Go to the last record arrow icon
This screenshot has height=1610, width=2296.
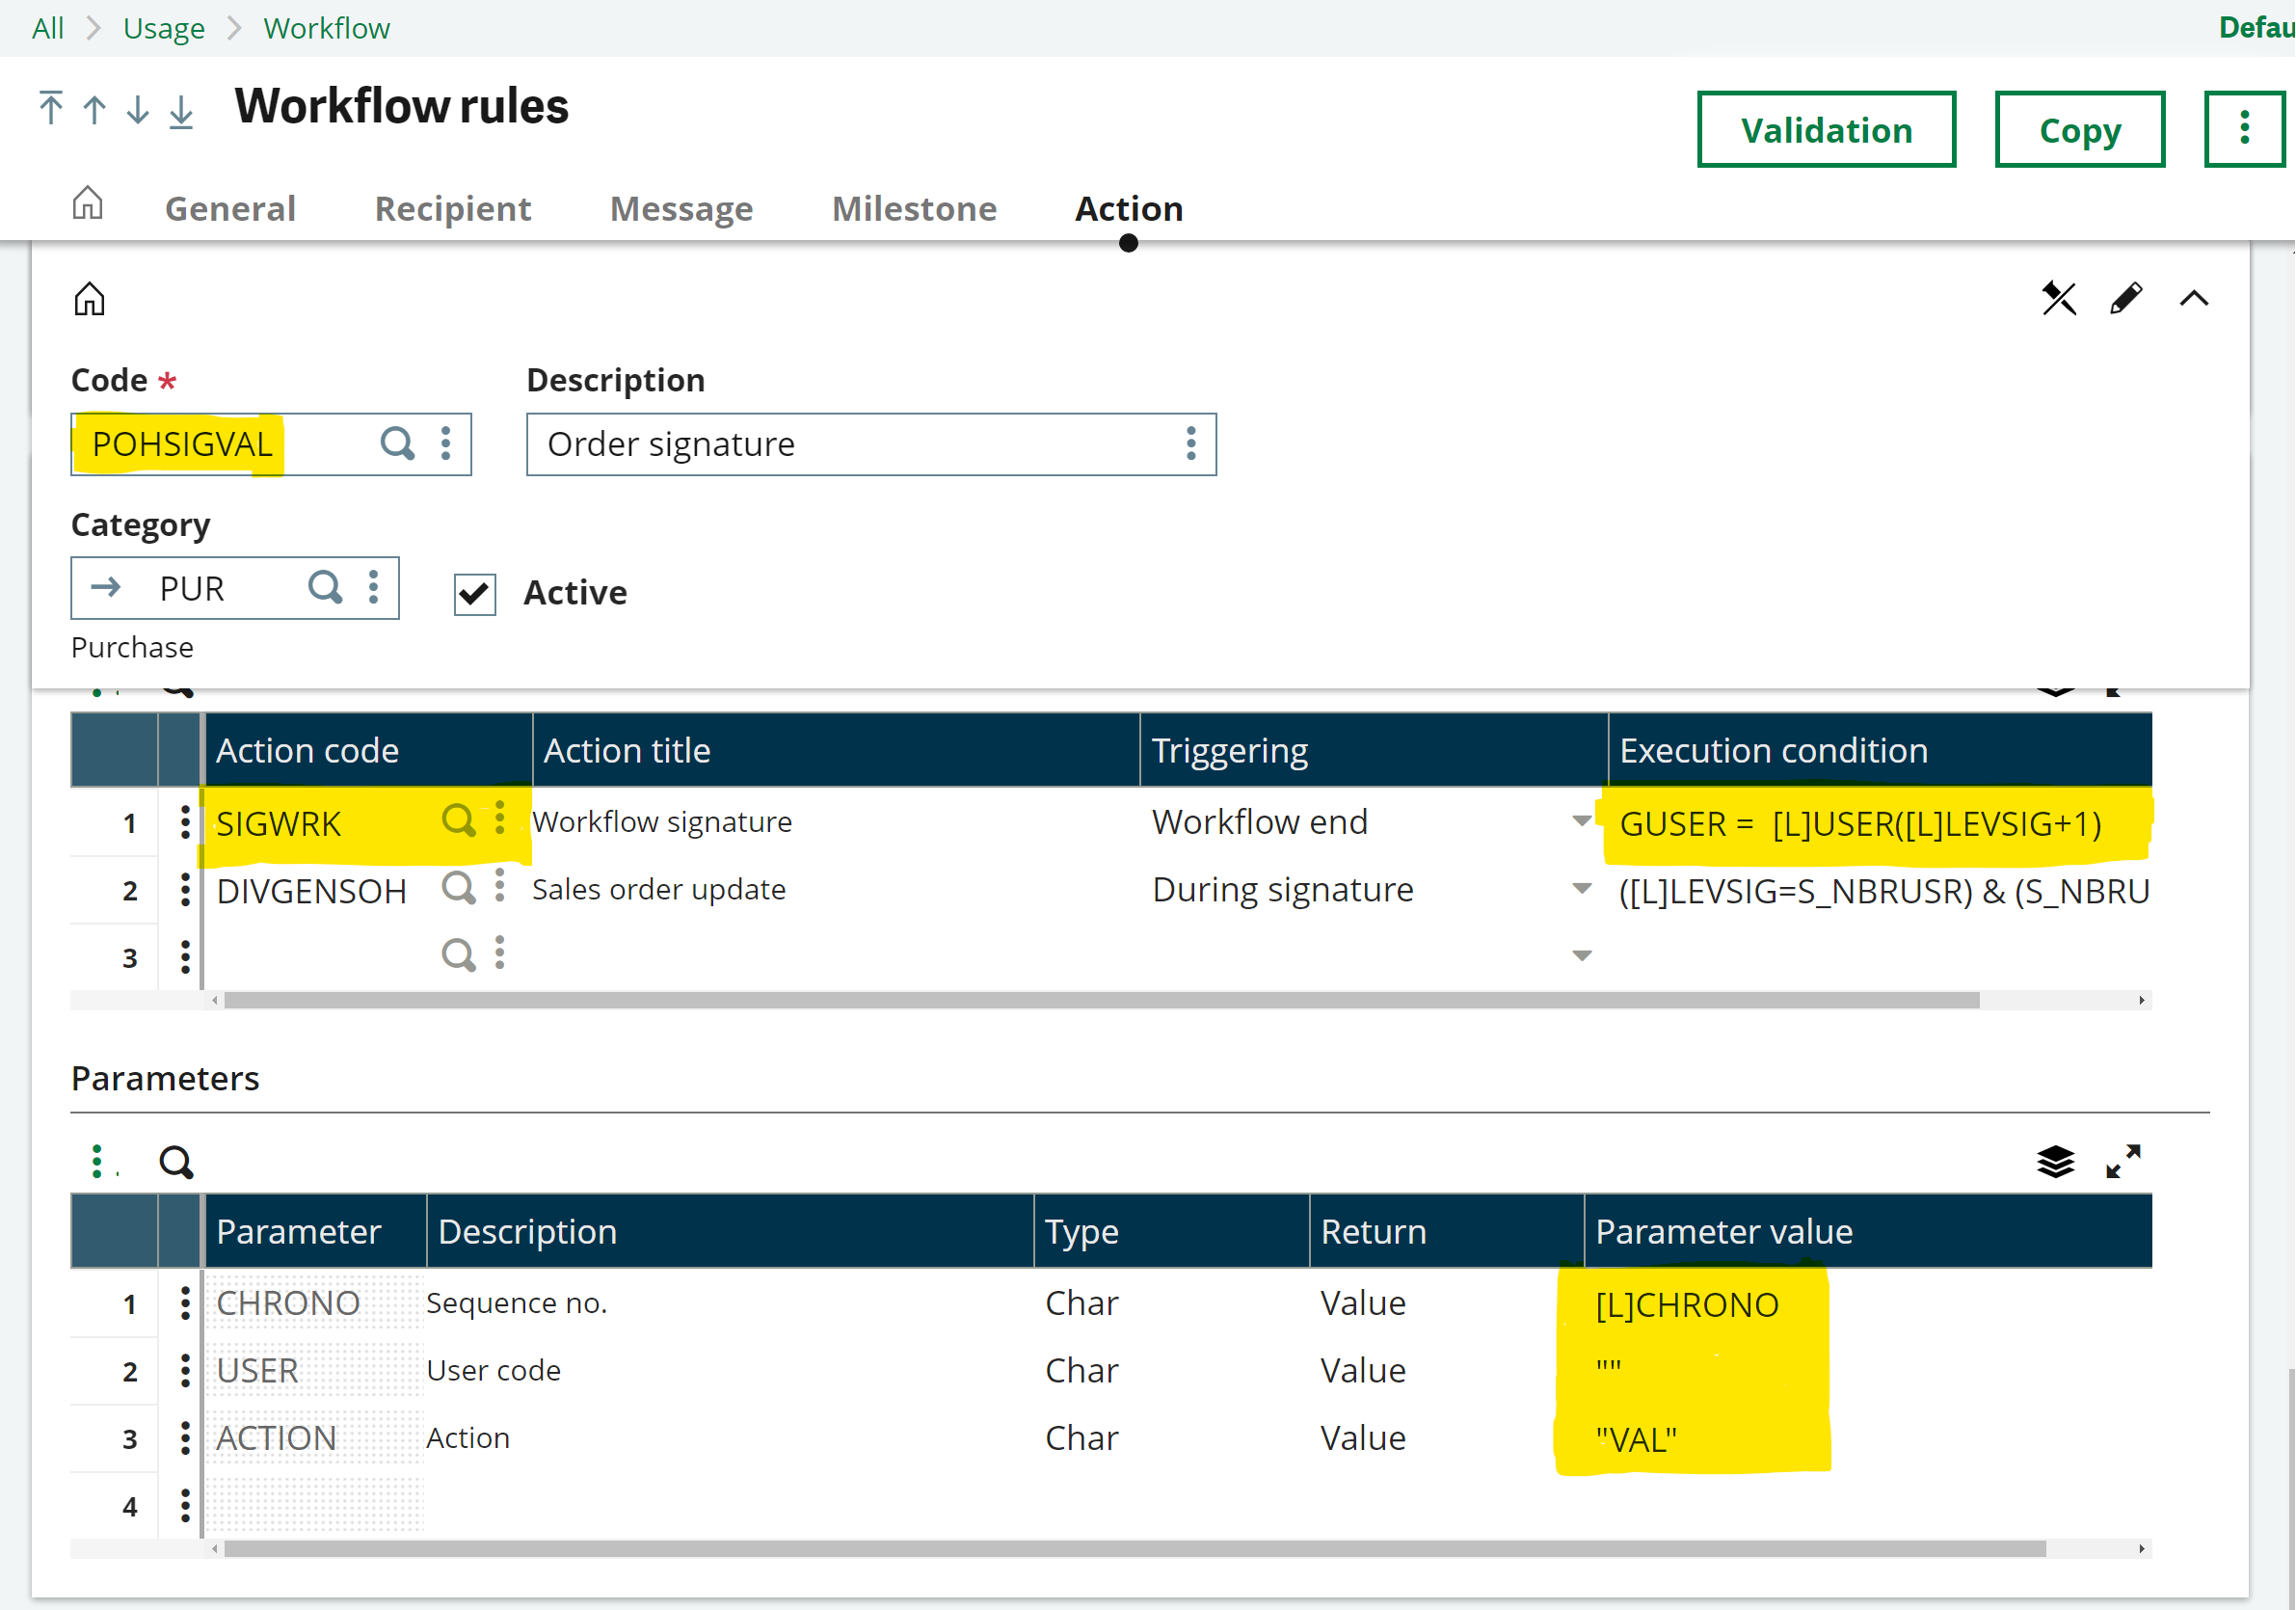tap(181, 110)
